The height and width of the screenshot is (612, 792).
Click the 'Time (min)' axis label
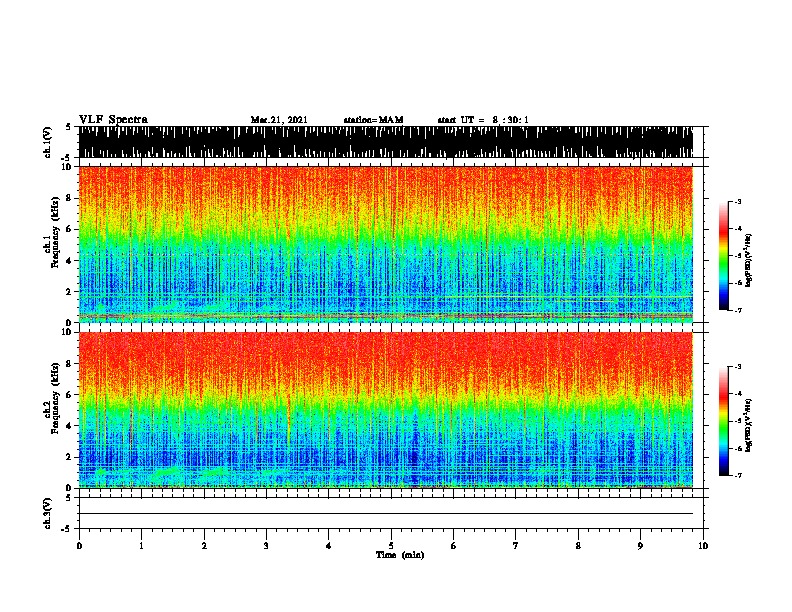pos(400,555)
